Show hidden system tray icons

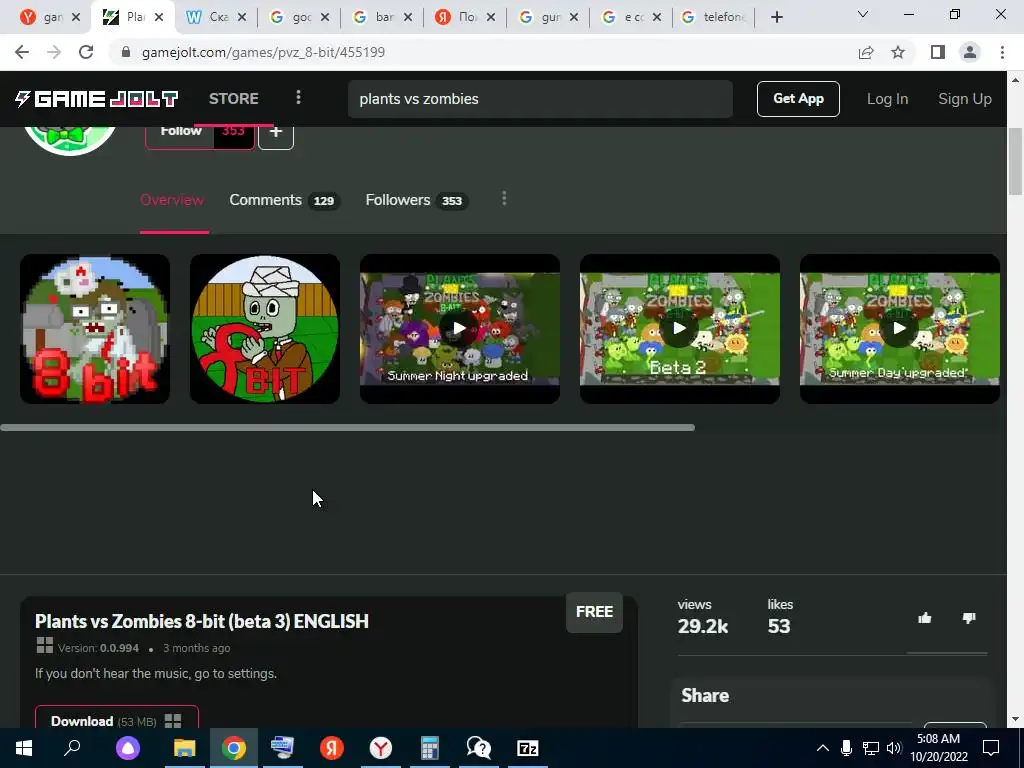(823, 748)
